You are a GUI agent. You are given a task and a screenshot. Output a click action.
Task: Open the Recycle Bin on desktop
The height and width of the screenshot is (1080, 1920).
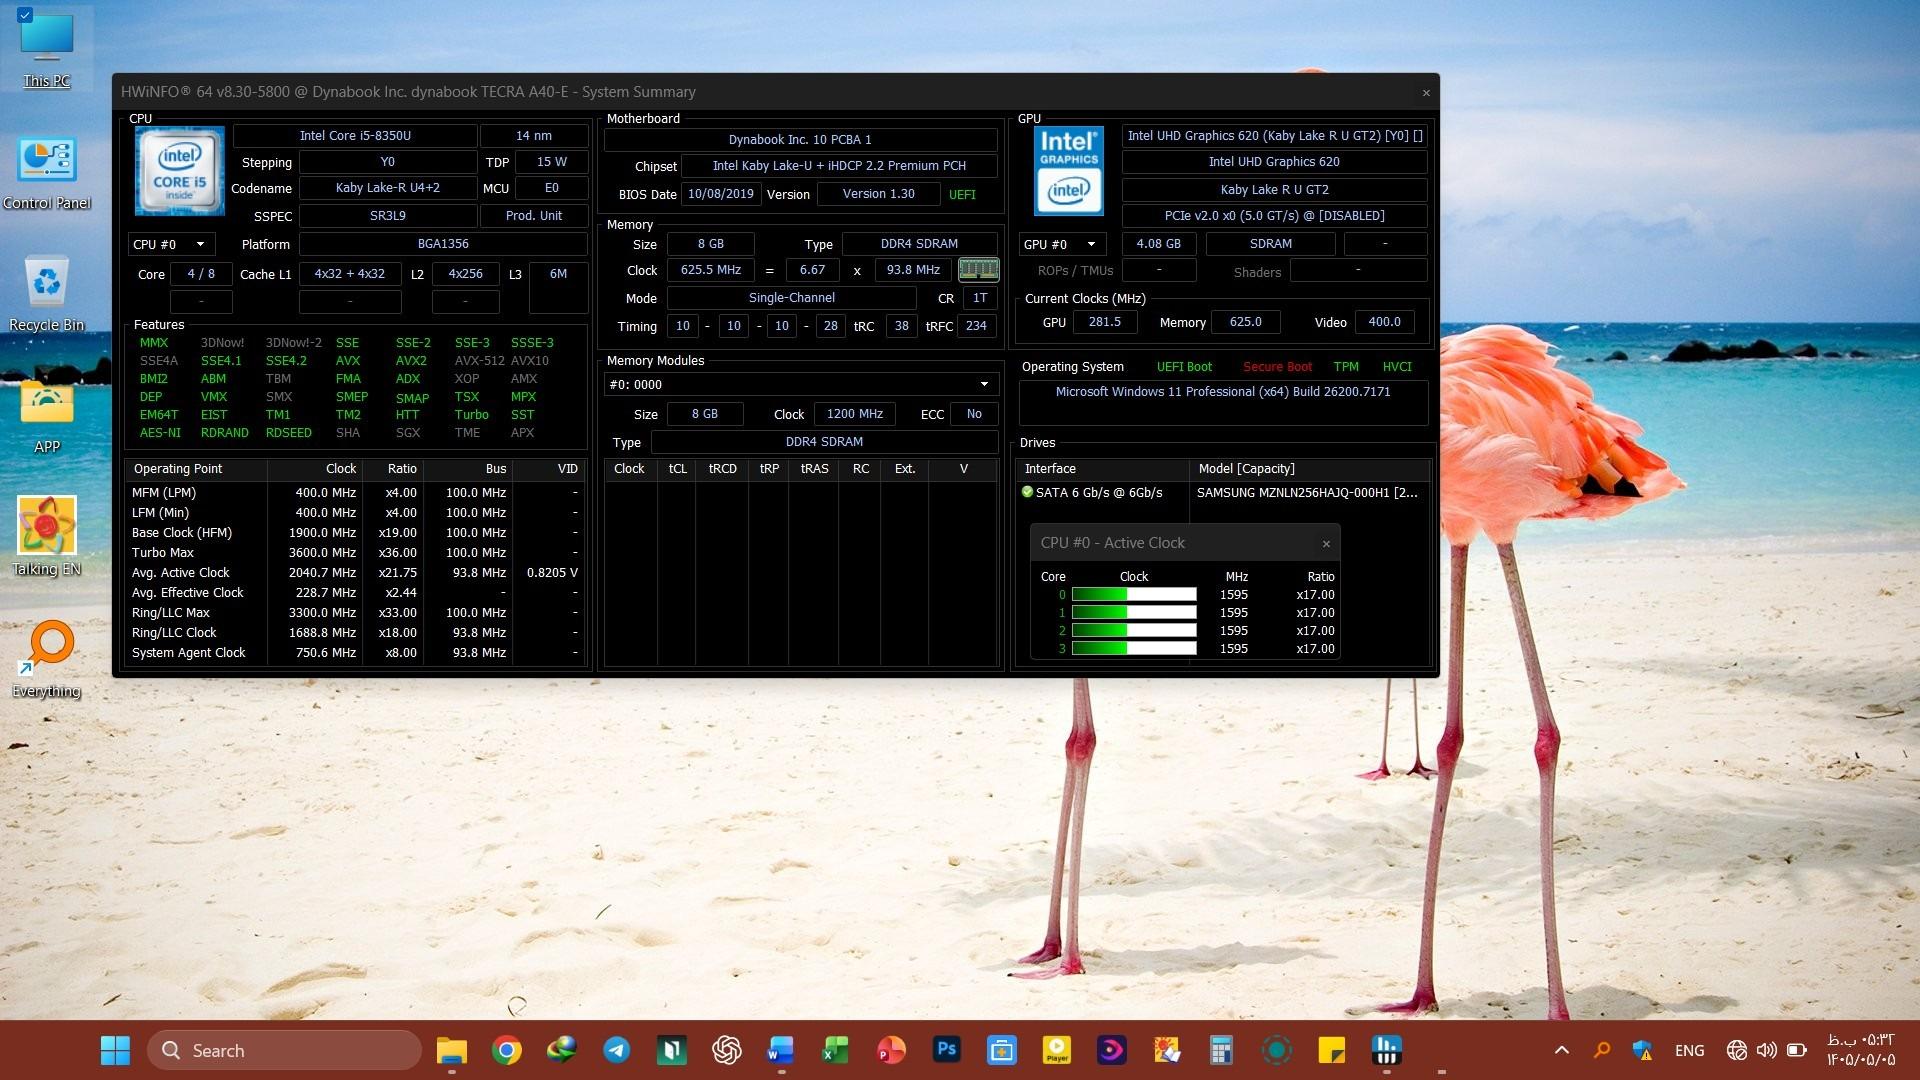coord(46,294)
